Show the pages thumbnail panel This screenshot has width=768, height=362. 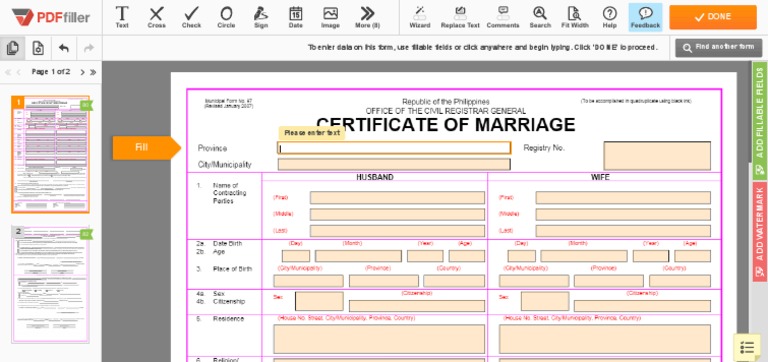13,48
